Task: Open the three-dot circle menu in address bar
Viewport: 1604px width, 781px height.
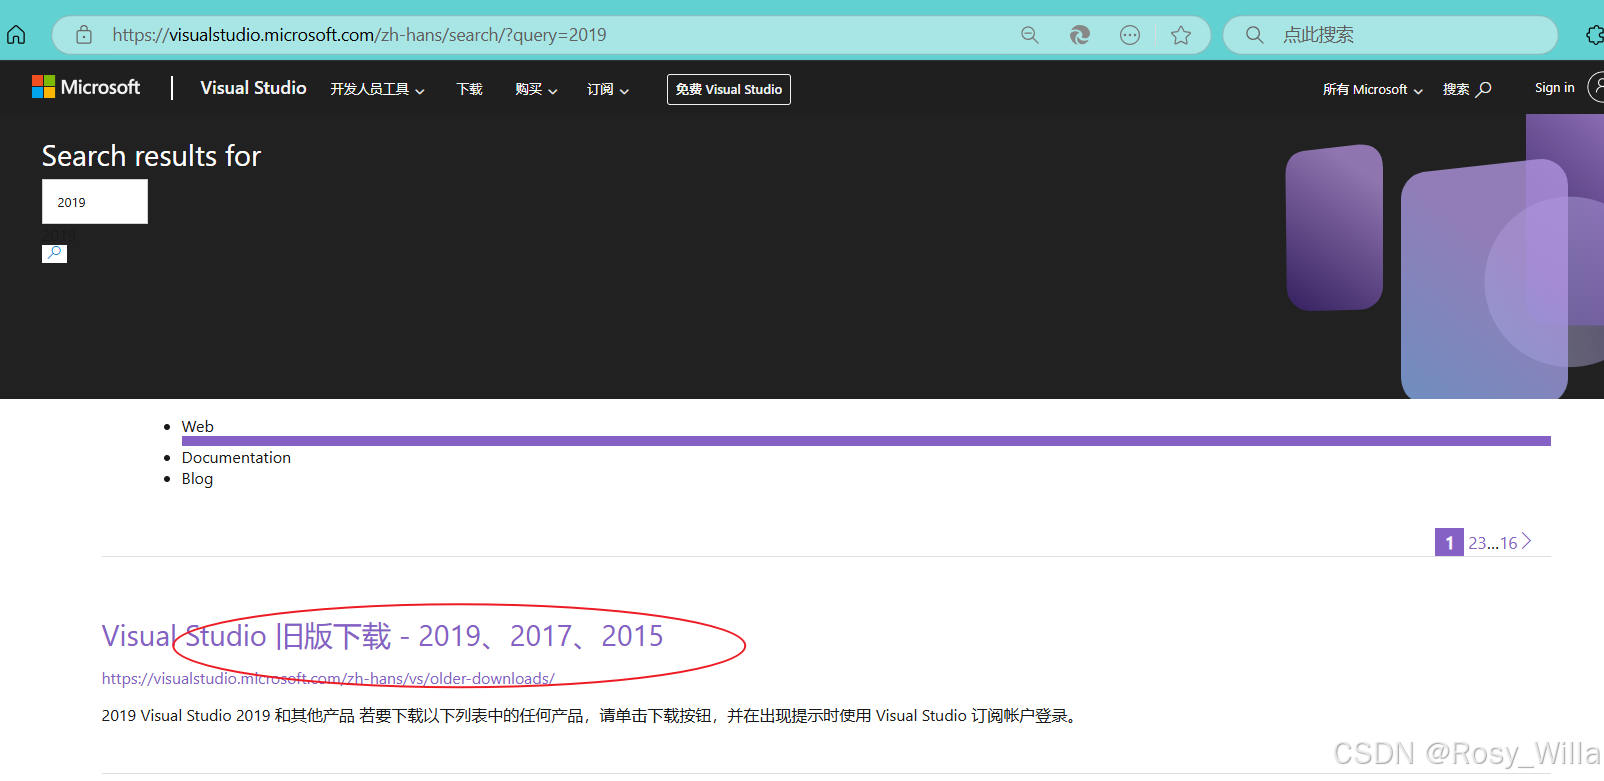Action: [1129, 35]
